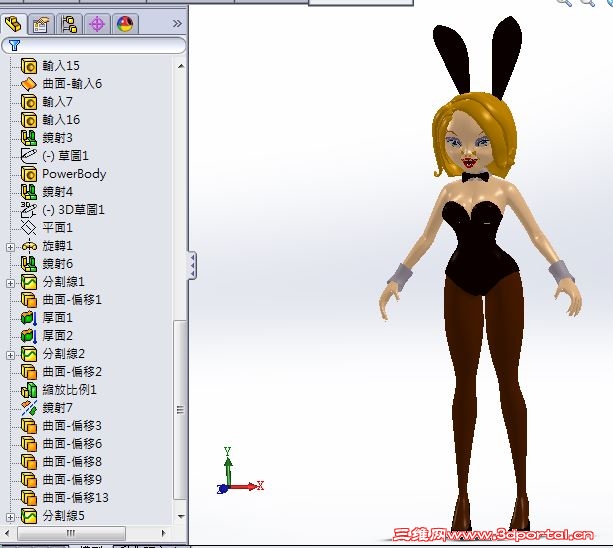Screen dimensions: 613x548
Task: Select the 鏡射4 mirror icon
Action: (29, 192)
